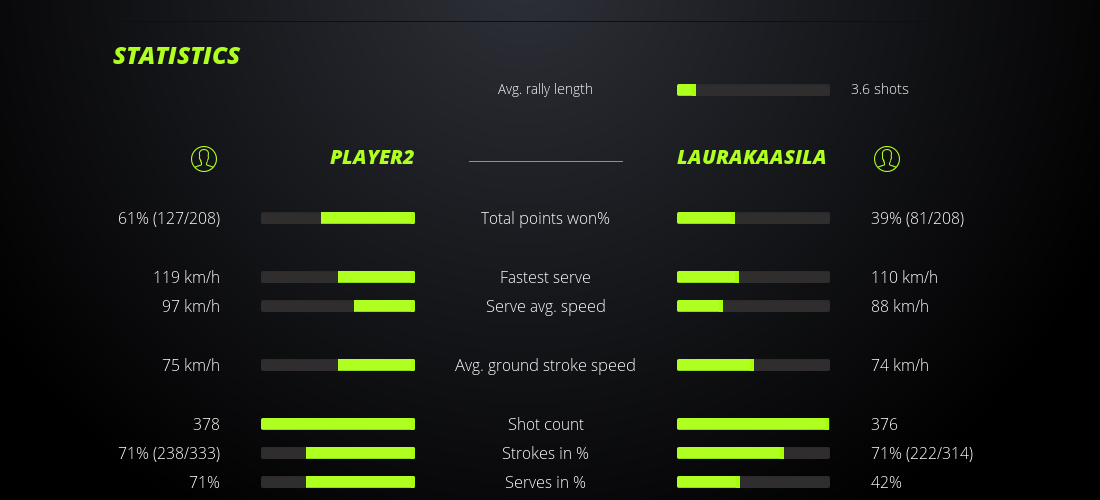Viewport: 1100px width, 500px height.
Task: Click Laurakaasila's profile avatar icon
Action: click(x=886, y=158)
